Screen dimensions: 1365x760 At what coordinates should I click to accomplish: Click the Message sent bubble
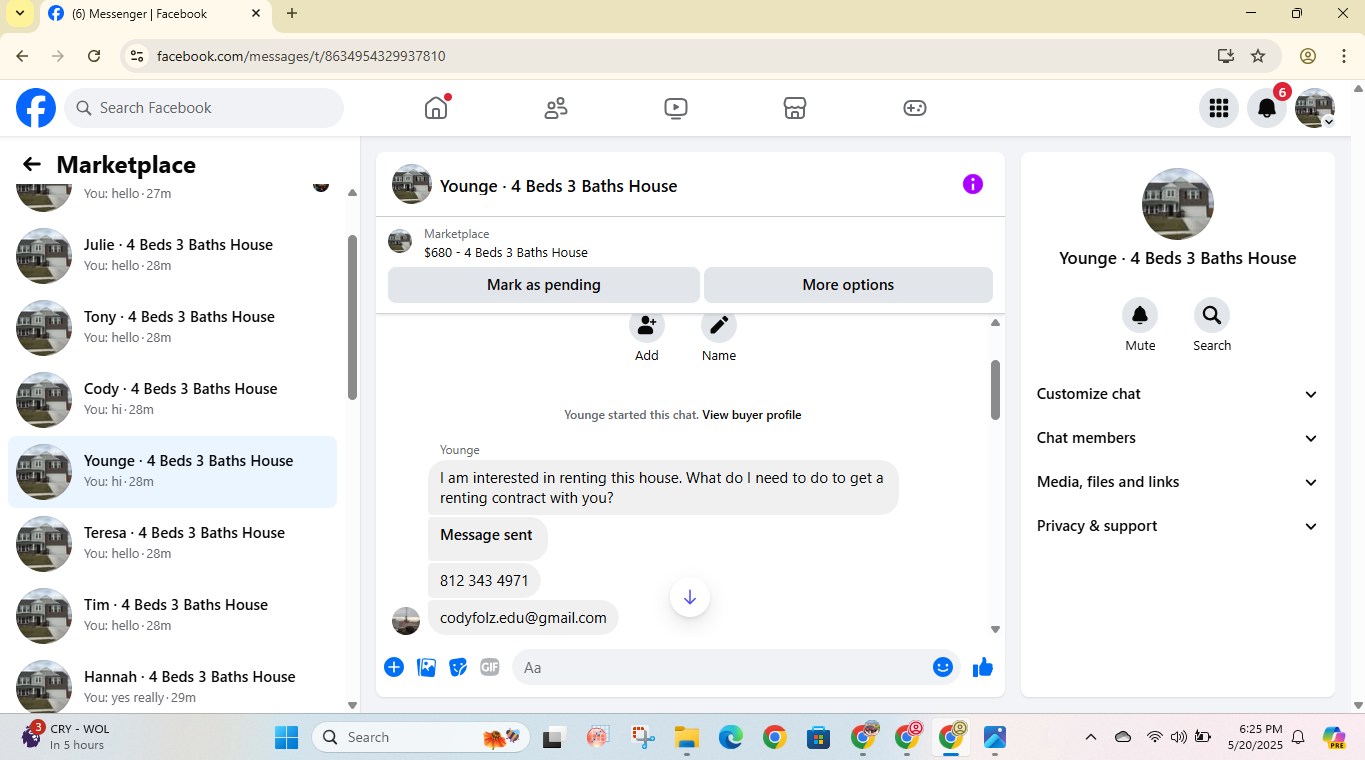487,538
